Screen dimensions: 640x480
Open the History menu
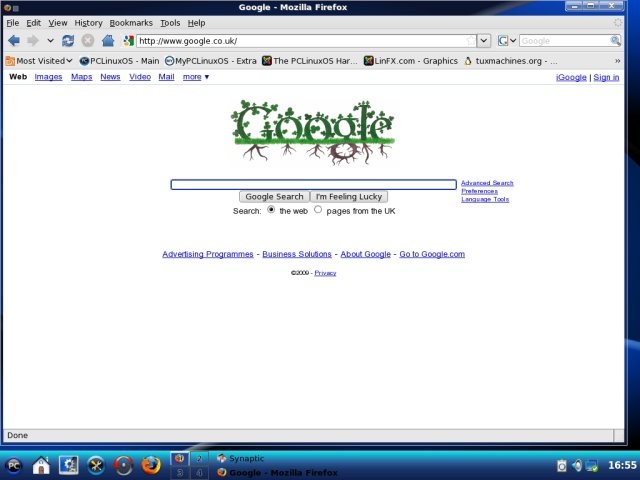pos(88,23)
